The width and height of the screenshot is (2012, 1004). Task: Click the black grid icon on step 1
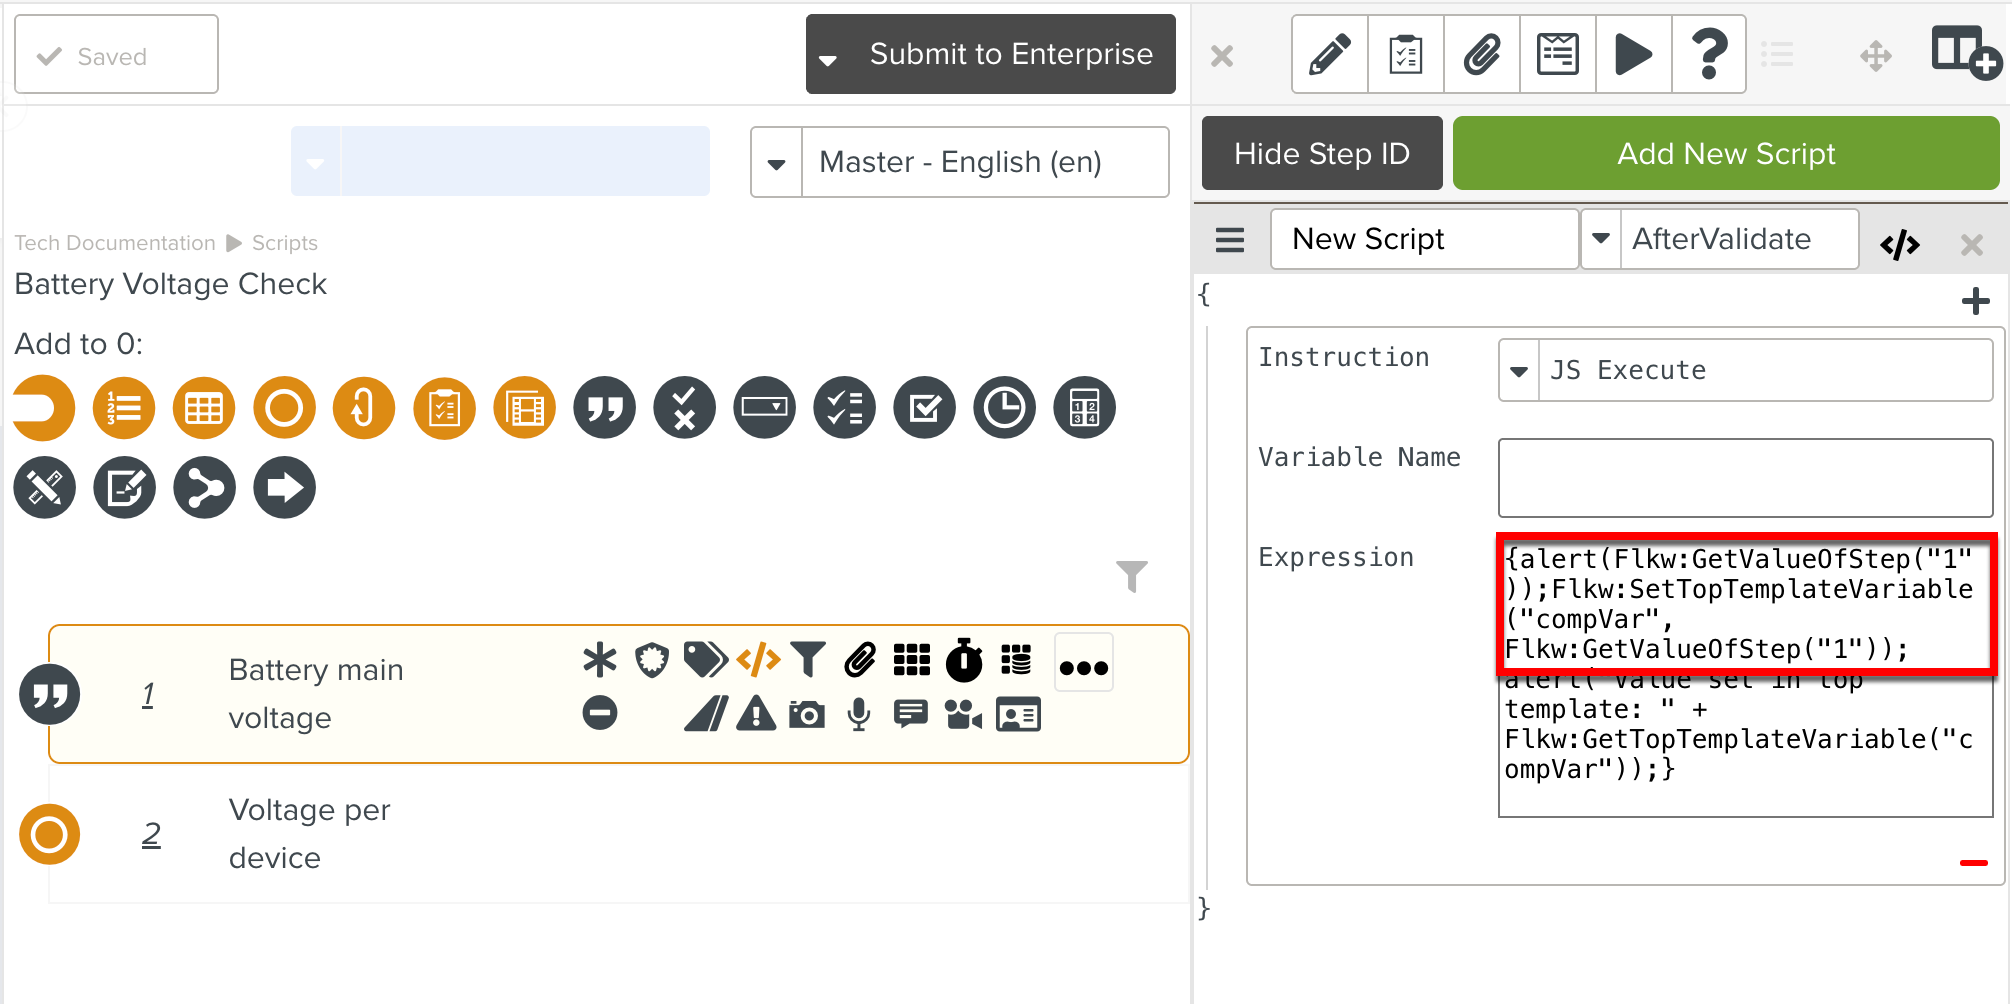point(912,660)
